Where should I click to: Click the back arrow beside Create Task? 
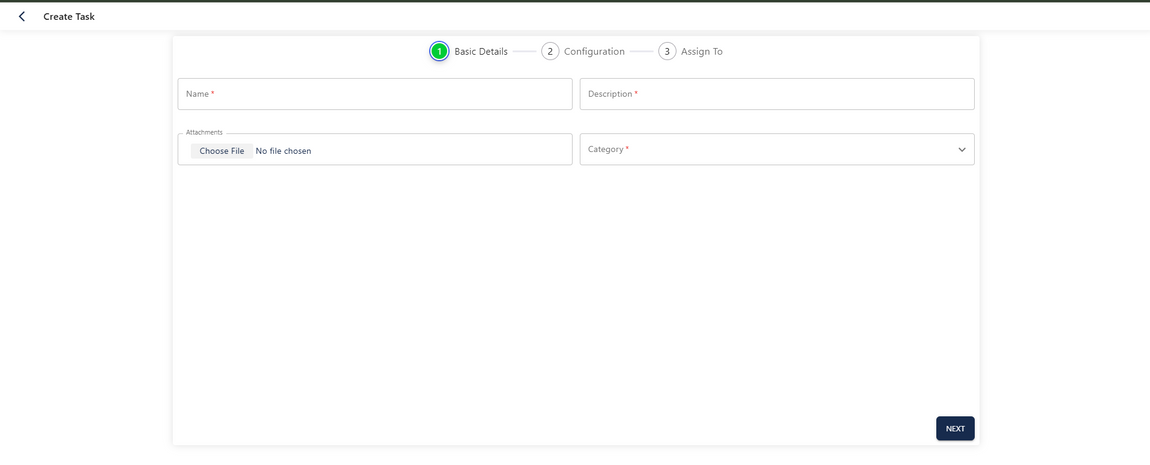coord(22,17)
